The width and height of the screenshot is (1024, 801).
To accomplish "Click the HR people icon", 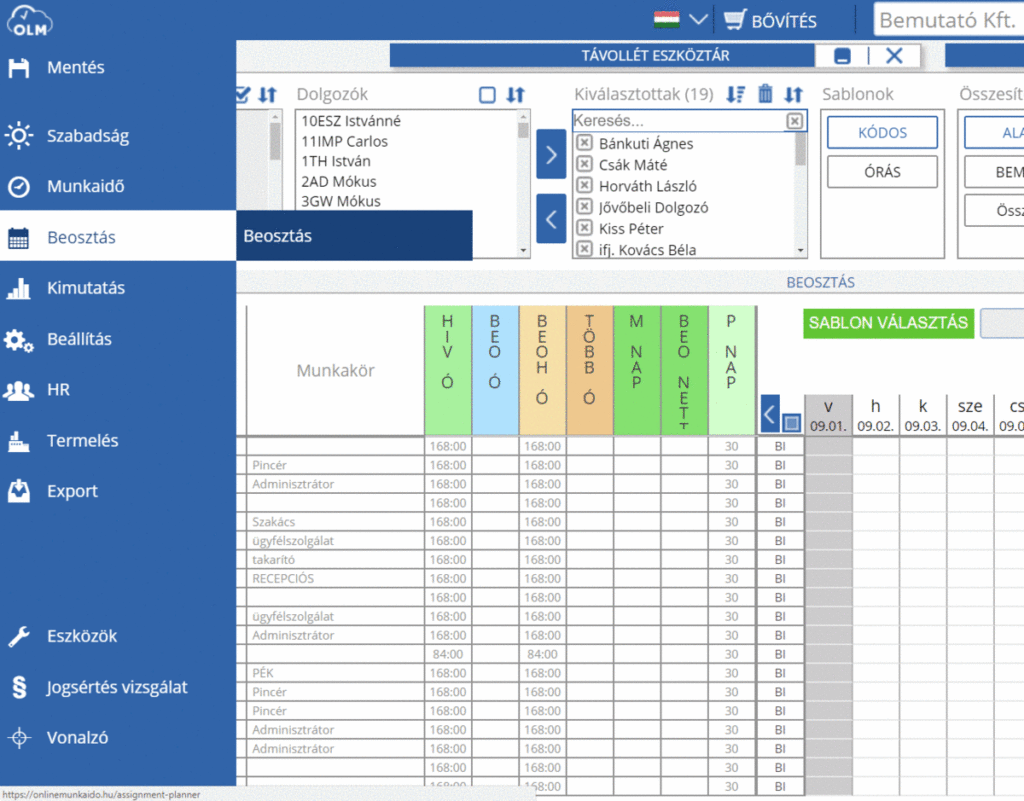I will 18,390.
